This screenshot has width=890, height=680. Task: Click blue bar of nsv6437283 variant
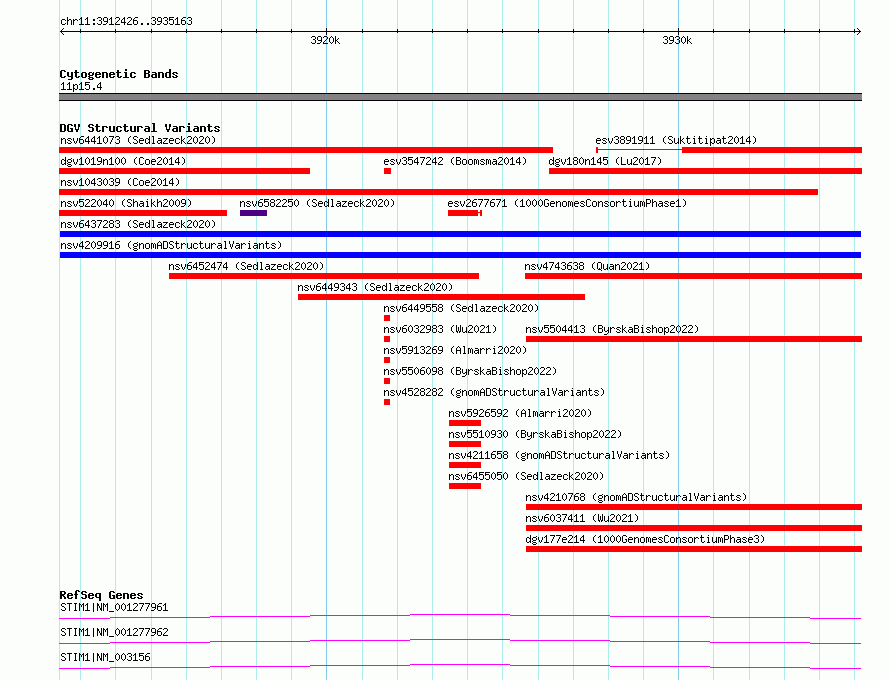pyautogui.click(x=460, y=234)
